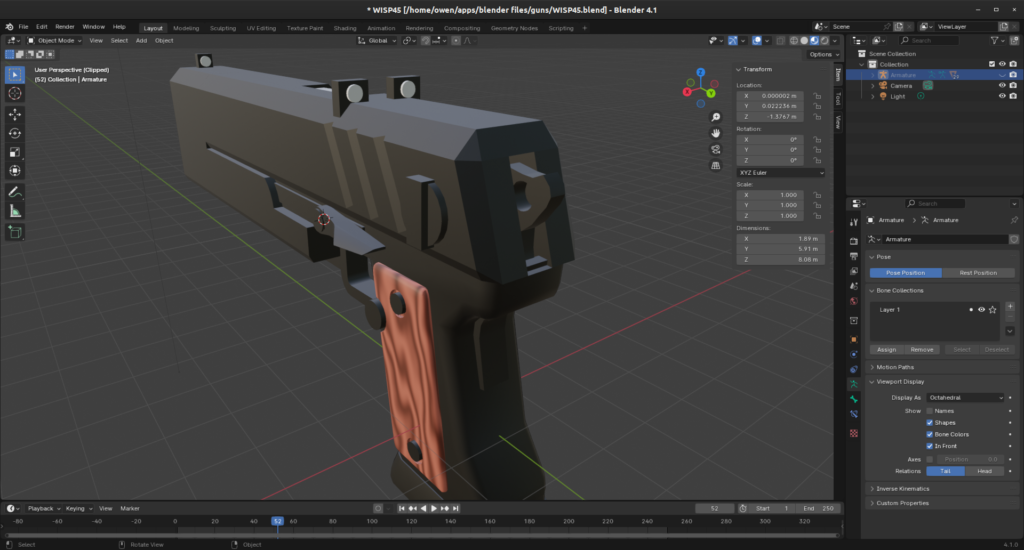Add a new bone collection with plus

pyautogui.click(x=1010, y=306)
